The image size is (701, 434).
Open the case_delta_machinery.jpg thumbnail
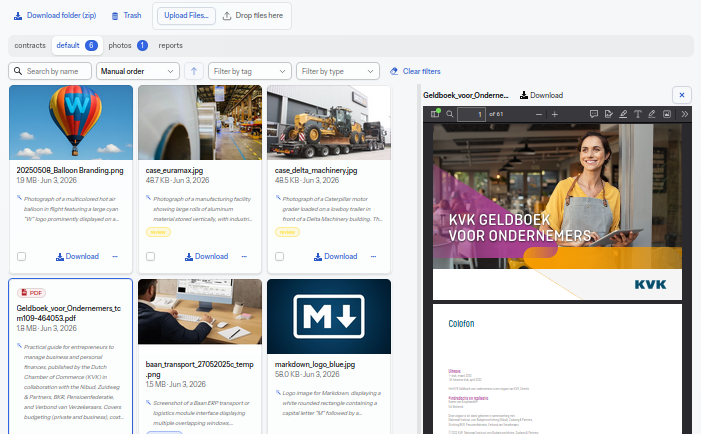[x=329, y=122]
